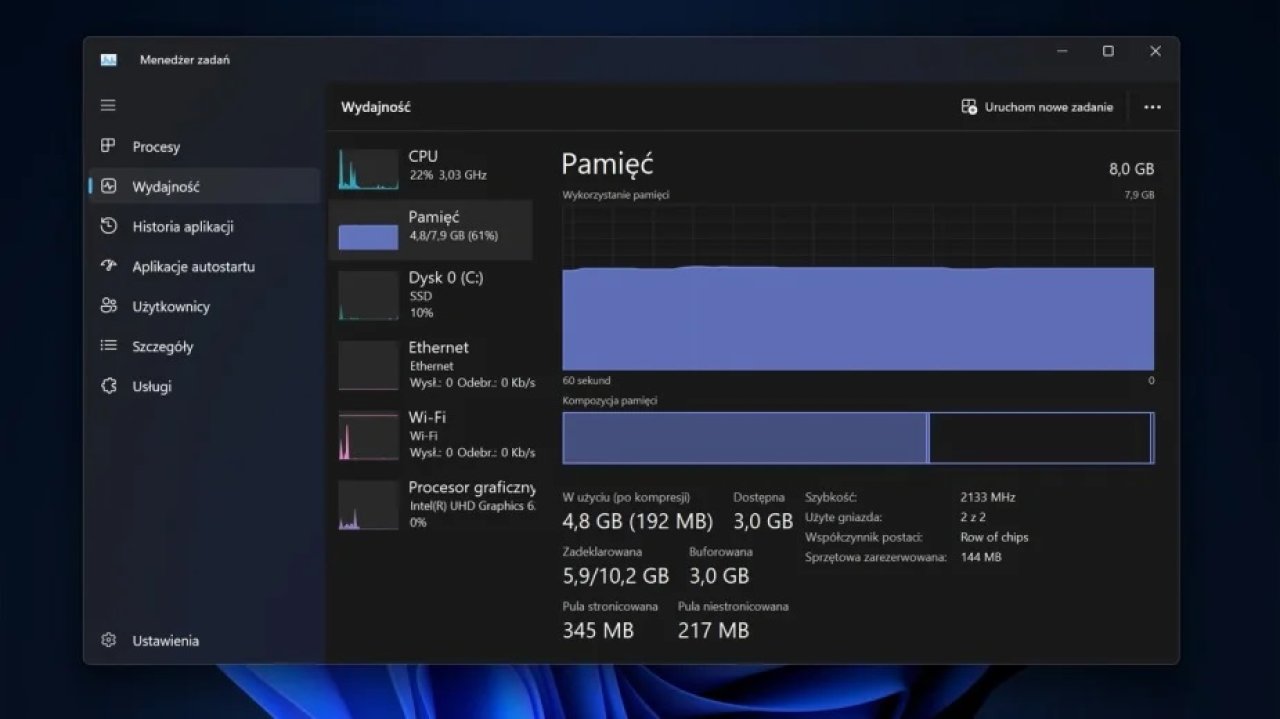Viewport: 1280px width, 719px height.
Task: Open the three-dots more options menu
Action: 1152,107
